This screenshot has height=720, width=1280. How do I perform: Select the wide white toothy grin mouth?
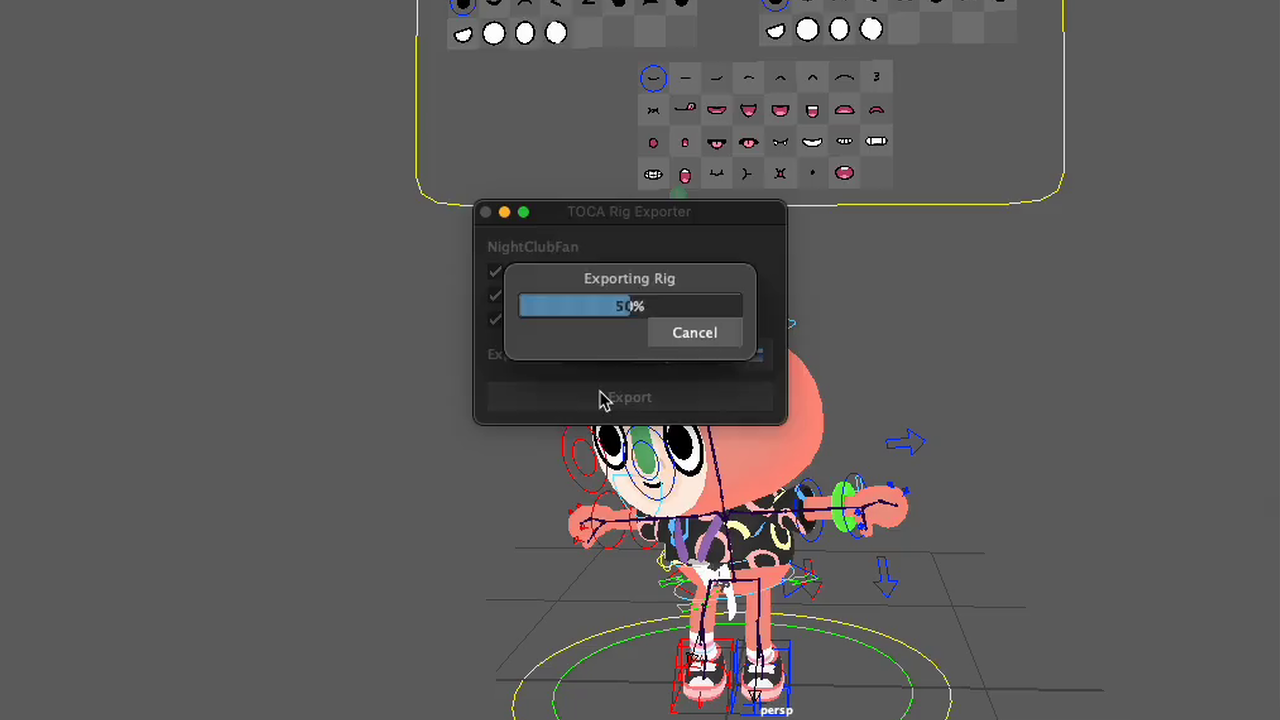coord(812,142)
